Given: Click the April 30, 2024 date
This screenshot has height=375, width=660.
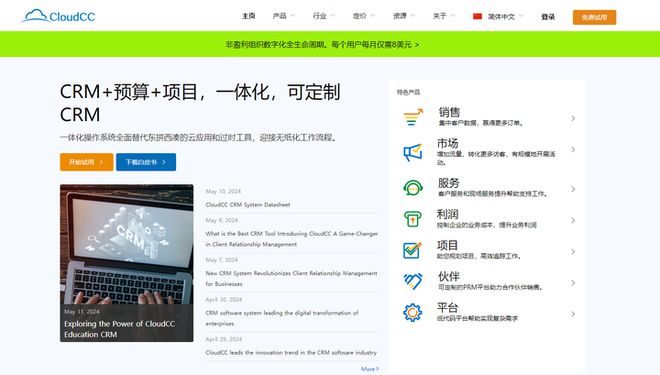Looking at the screenshot, I should [x=224, y=300].
